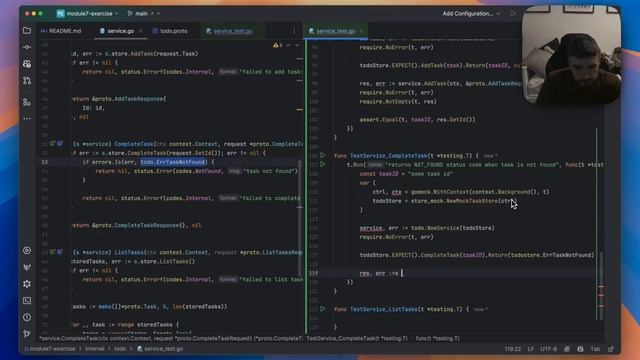Open the tabs overflow menu in left editor
This screenshot has width=640, height=360.
pos(294,31)
